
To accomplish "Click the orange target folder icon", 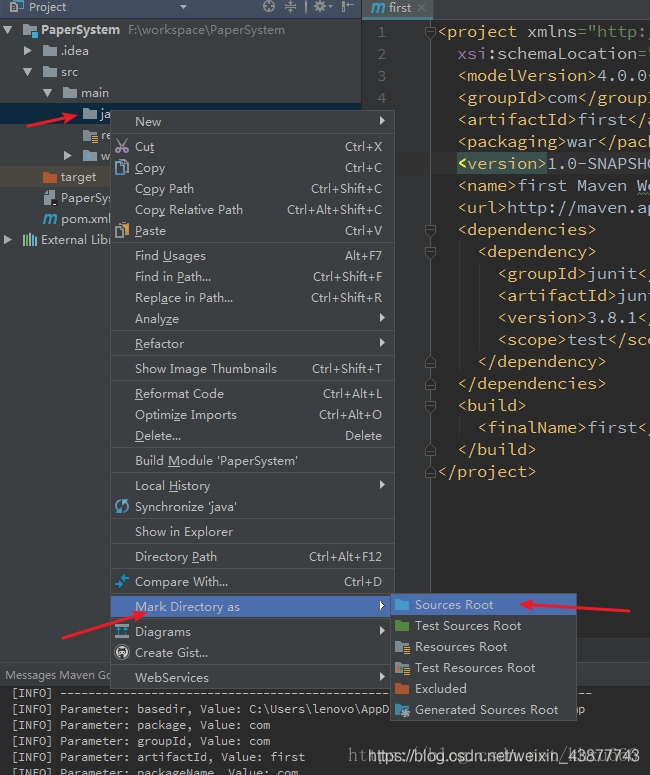I will pyautogui.click(x=50, y=177).
